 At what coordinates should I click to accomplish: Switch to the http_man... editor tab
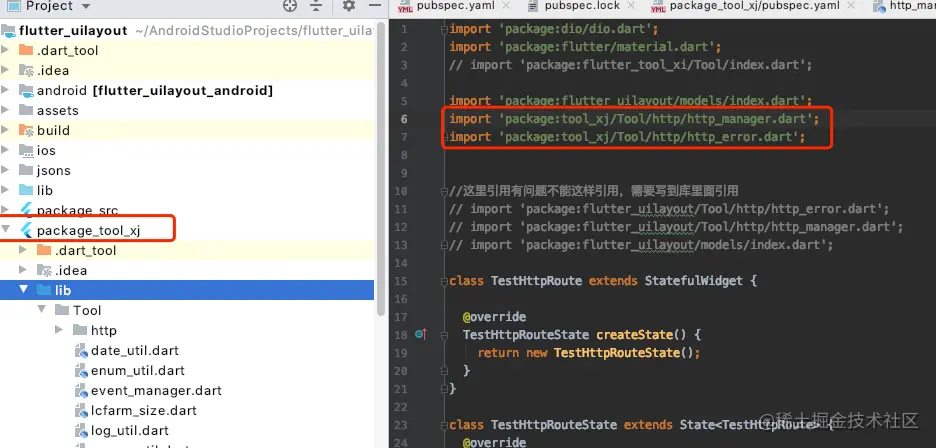(904, 6)
